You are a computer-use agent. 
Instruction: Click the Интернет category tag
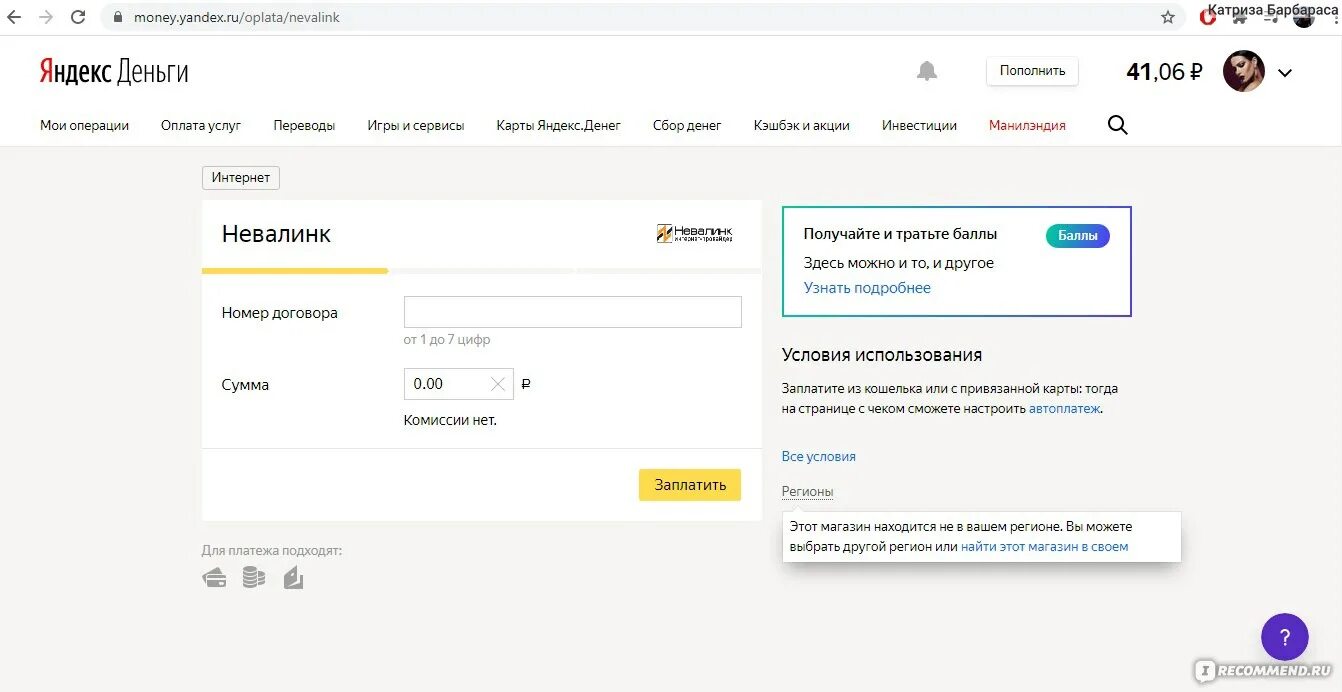tap(241, 177)
